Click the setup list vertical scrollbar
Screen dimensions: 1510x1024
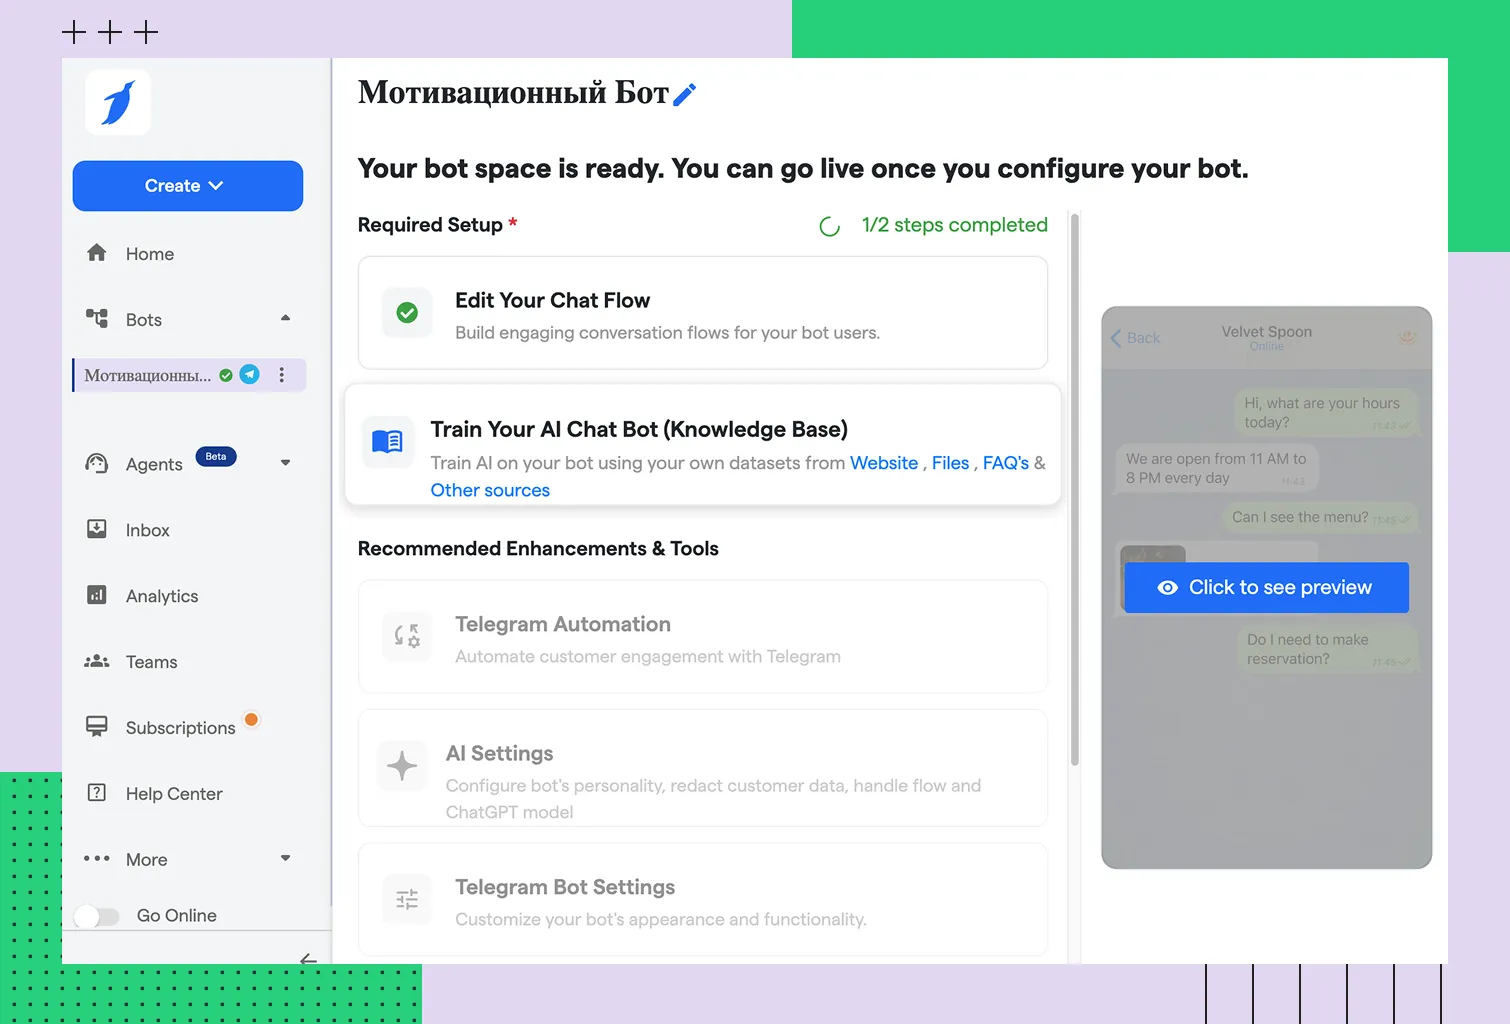tap(1075, 490)
